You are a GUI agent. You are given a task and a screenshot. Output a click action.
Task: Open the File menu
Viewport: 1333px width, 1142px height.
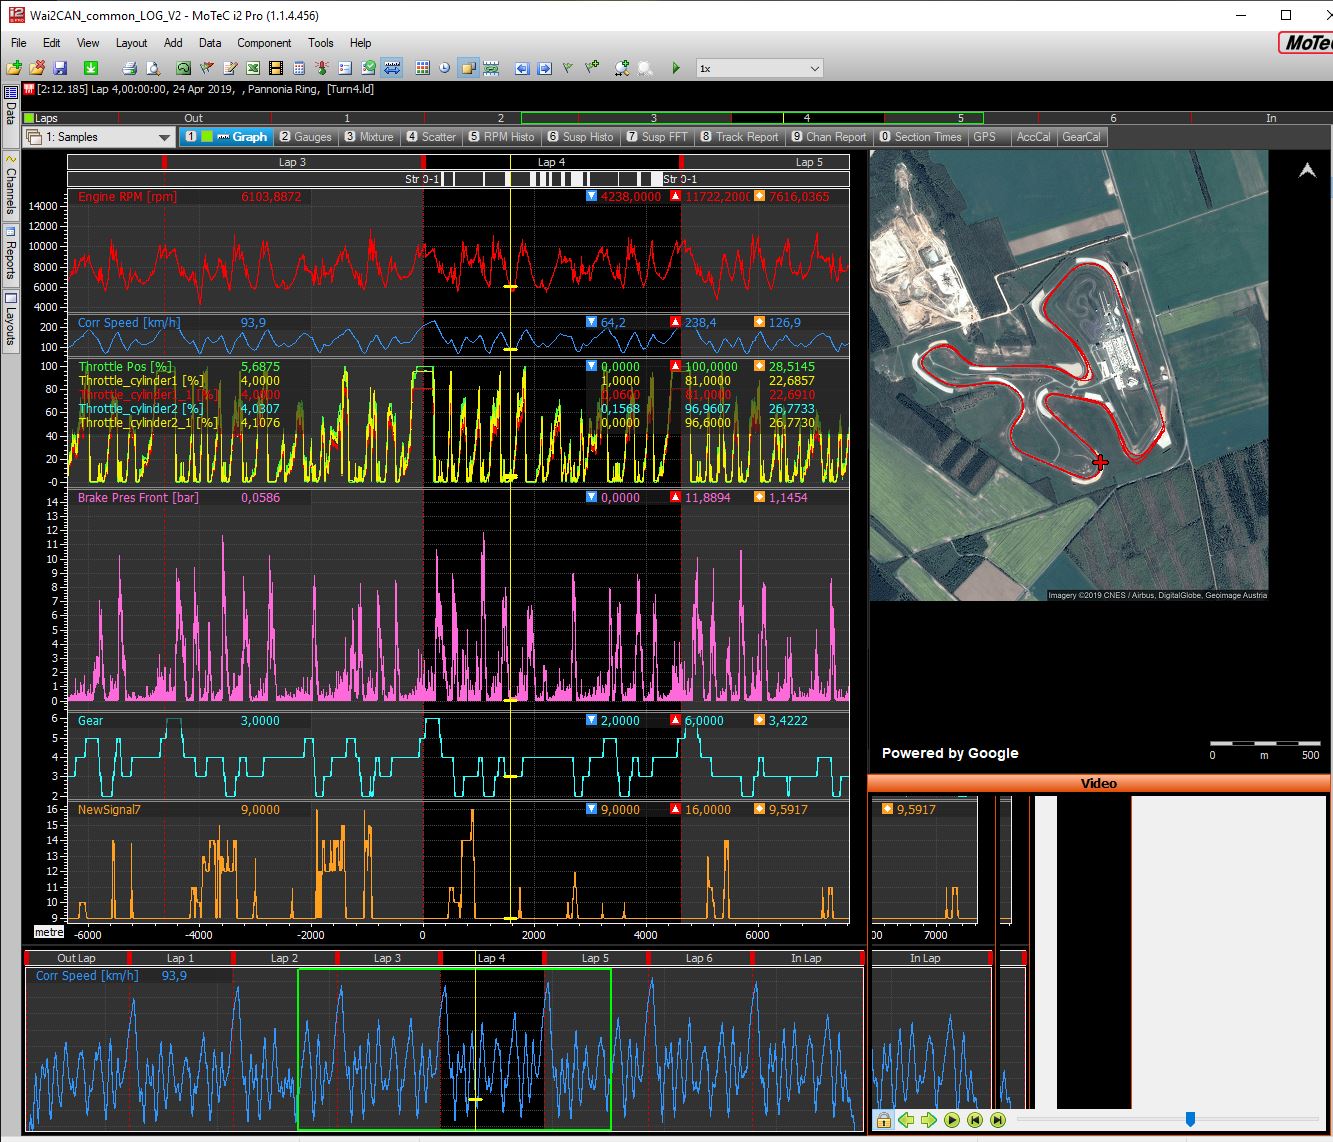tap(19, 43)
